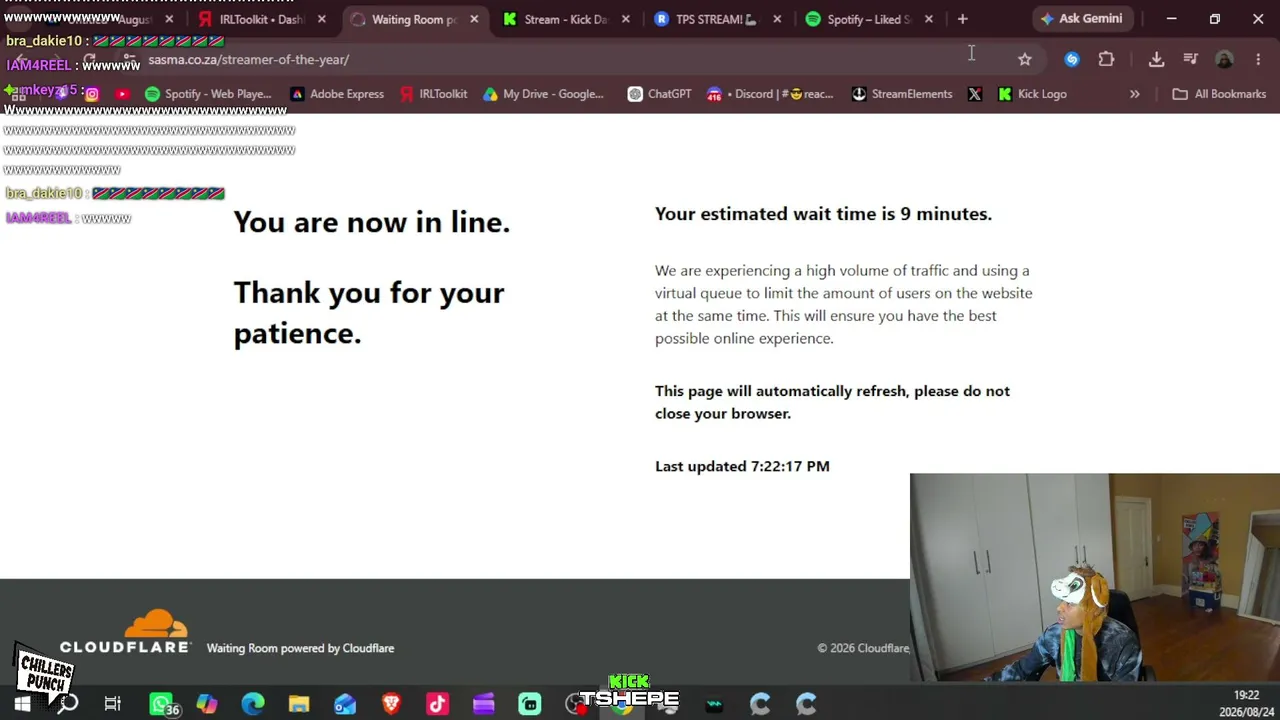1280x720 pixels.
Task: Open Microsoft Edge from the taskbar
Action: click(253, 704)
